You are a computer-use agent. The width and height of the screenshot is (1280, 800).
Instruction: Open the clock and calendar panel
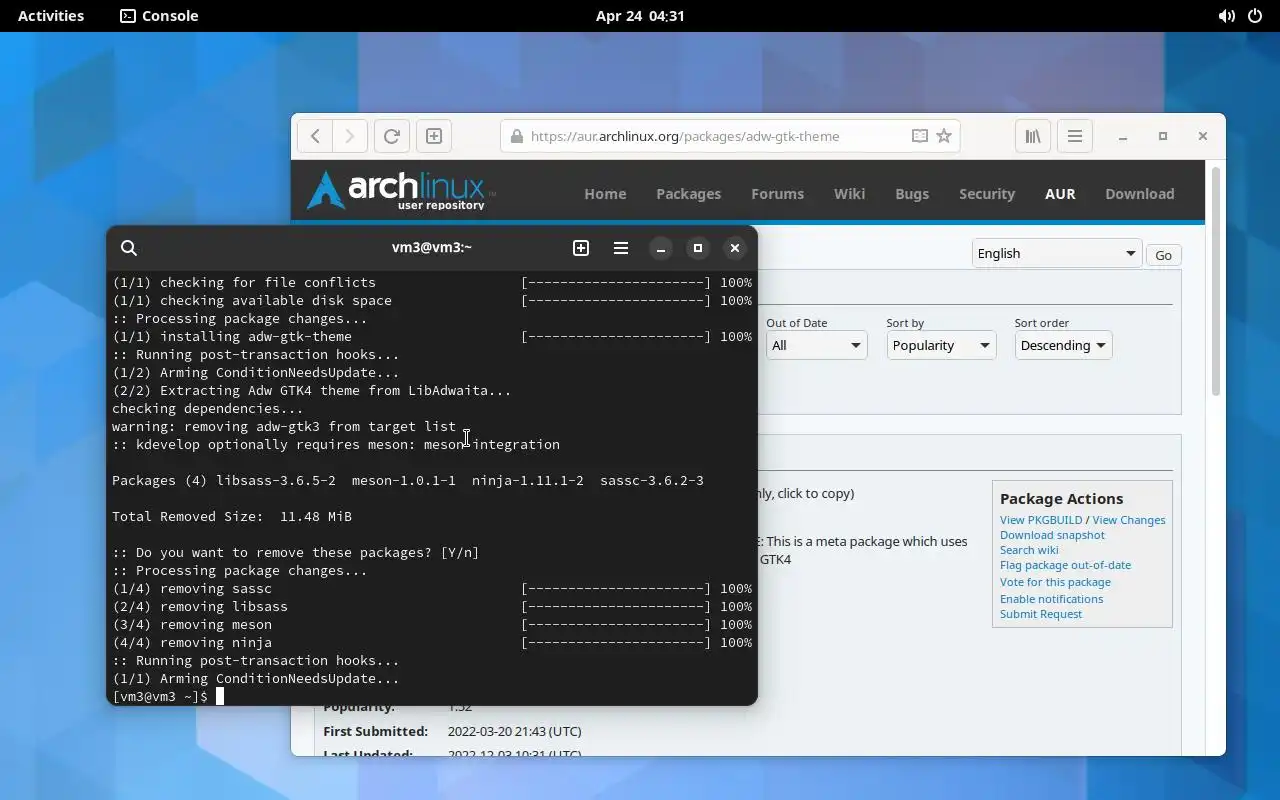click(x=640, y=16)
